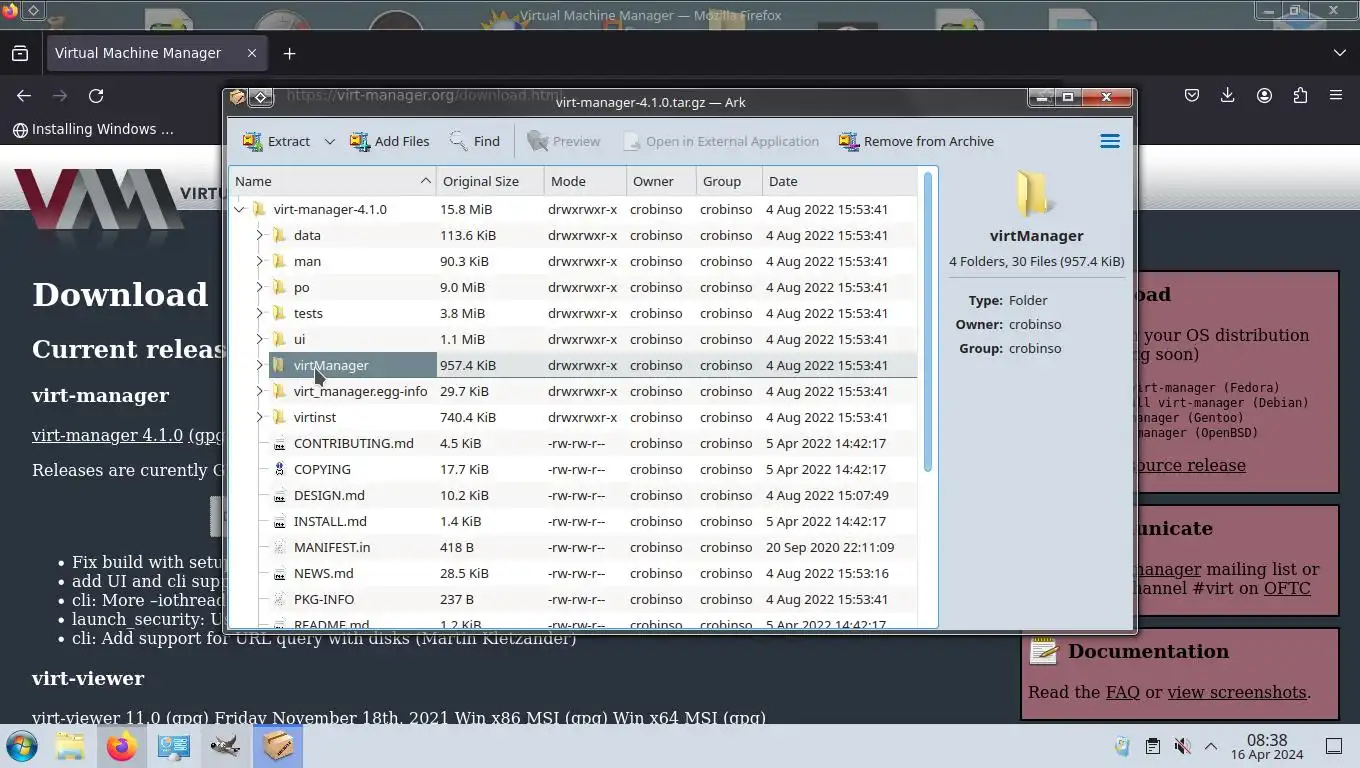Expand the tests folder
Viewport: 1360px width, 768px height.
coord(259,313)
